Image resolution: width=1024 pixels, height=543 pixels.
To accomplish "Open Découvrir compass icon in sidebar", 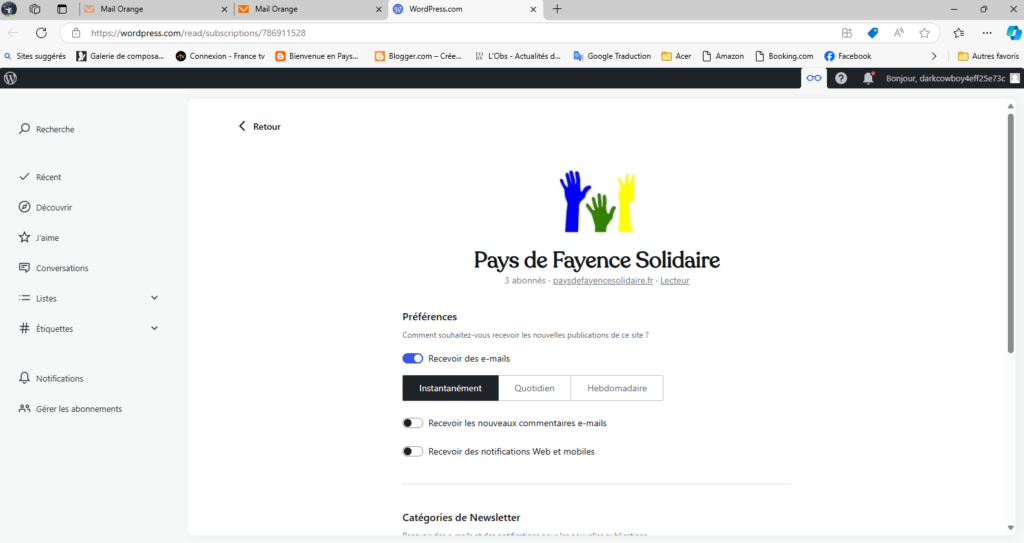I will click(25, 207).
